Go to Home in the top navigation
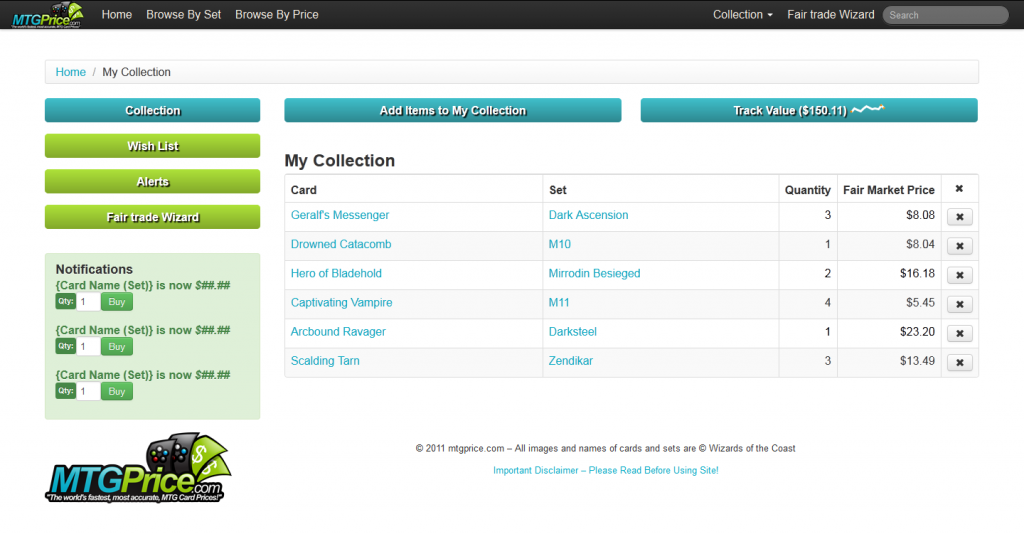 tap(117, 14)
